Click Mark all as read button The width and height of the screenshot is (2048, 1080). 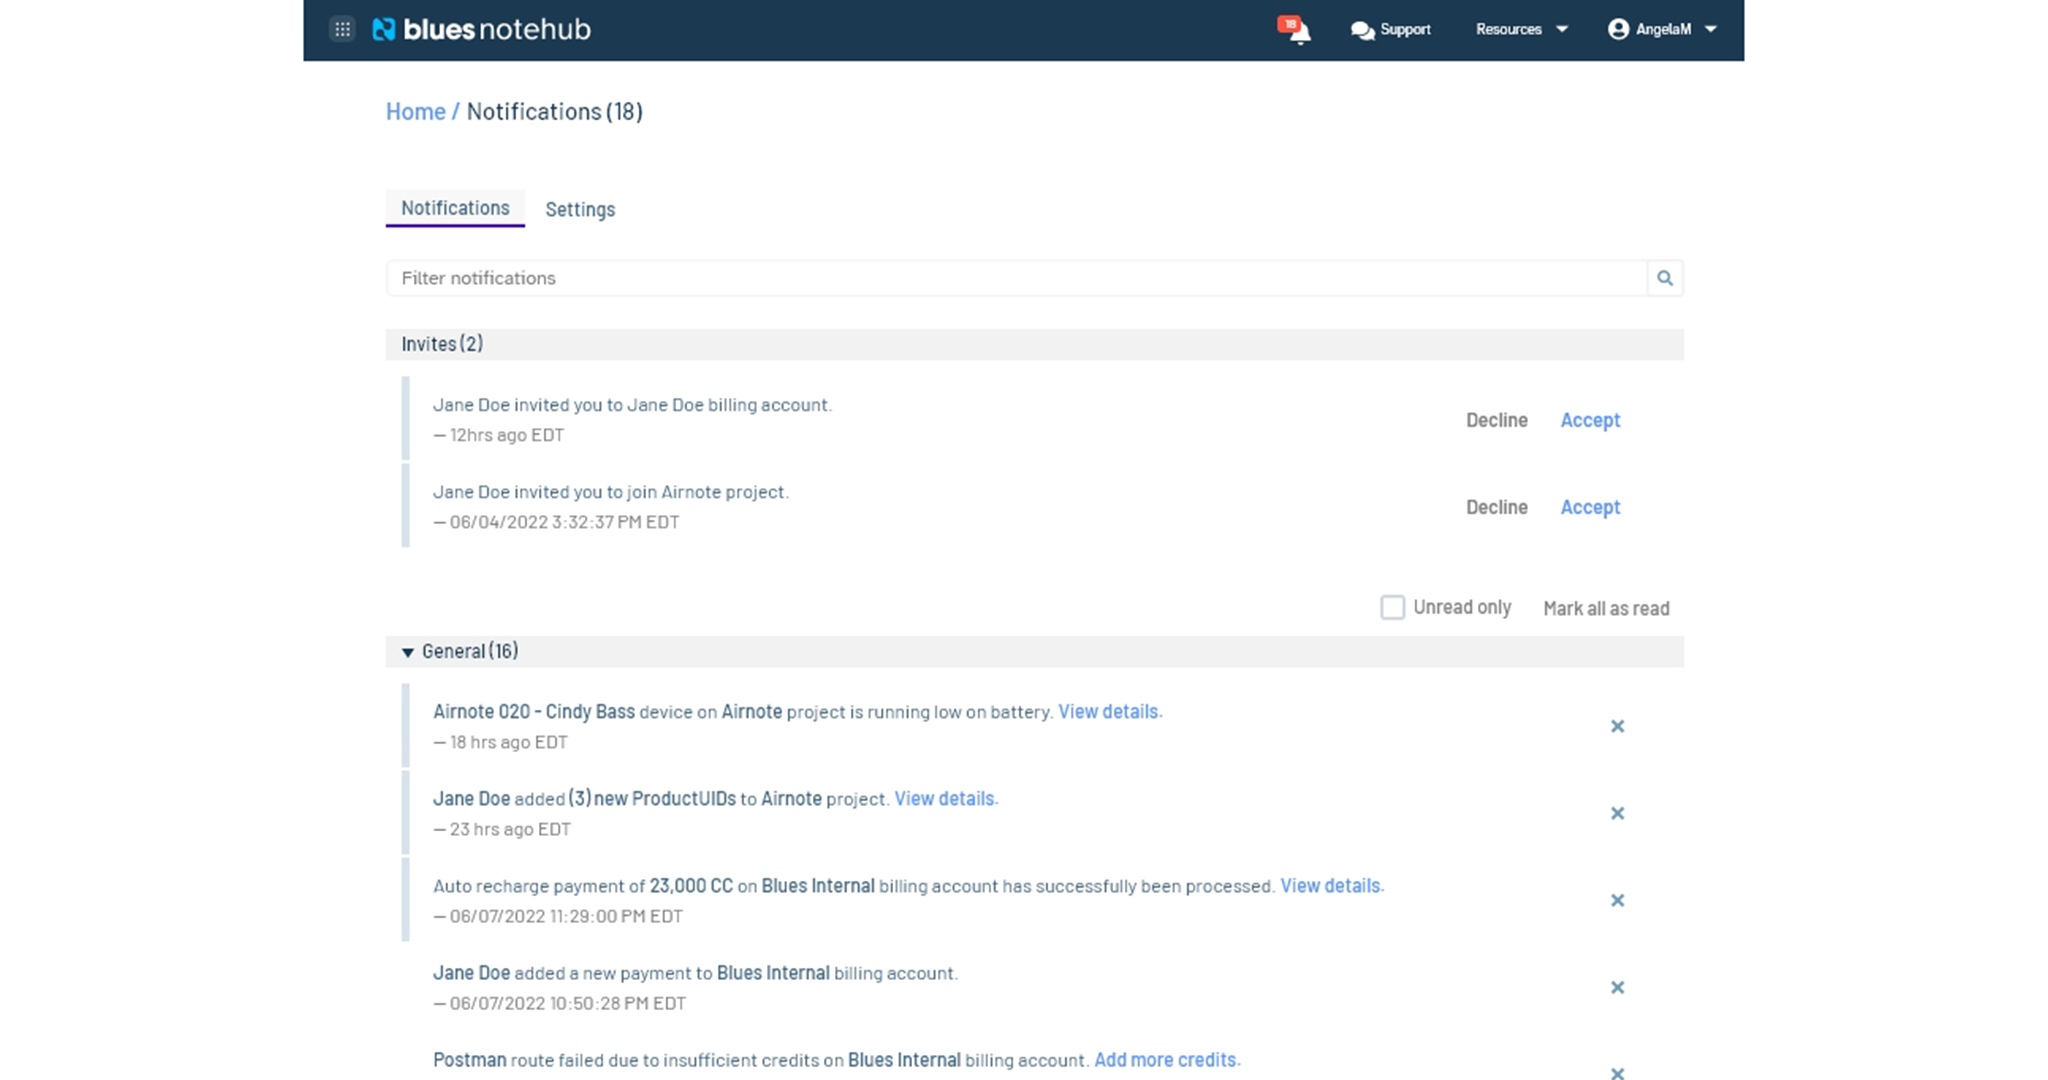1606,607
